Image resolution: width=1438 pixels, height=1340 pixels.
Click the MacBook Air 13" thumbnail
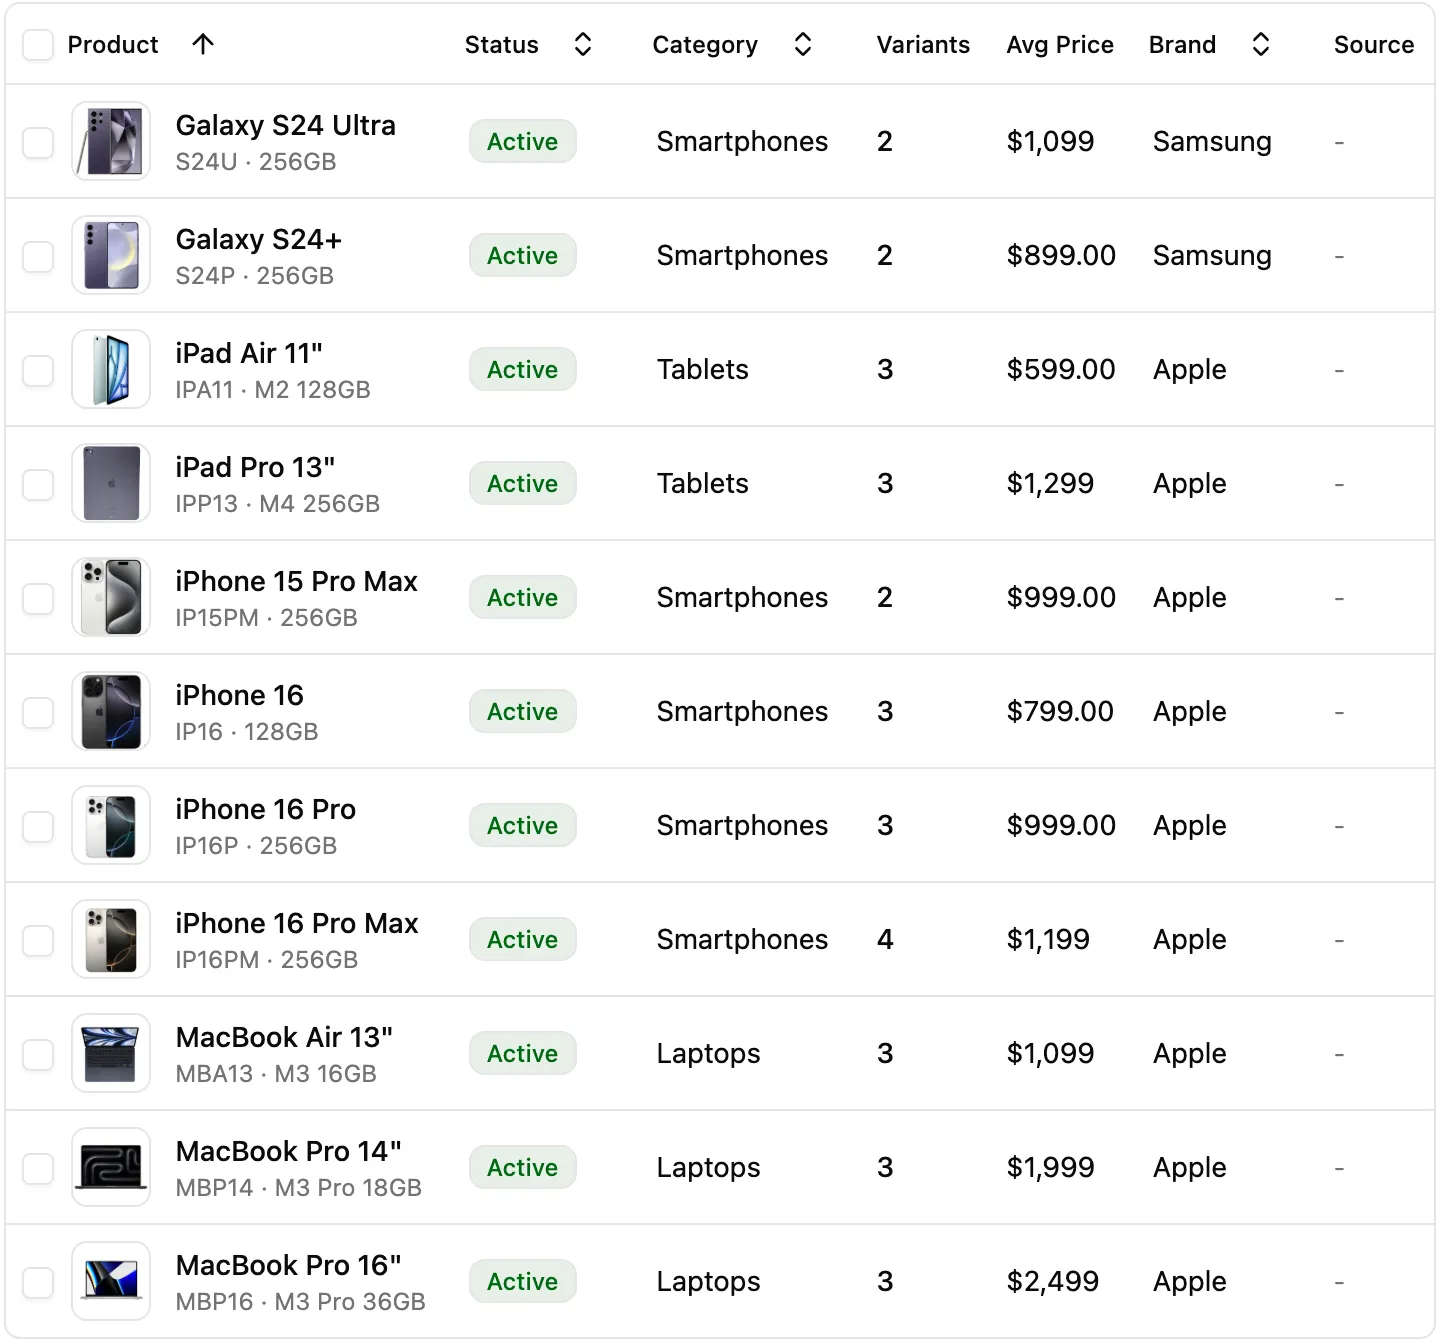click(110, 1053)
